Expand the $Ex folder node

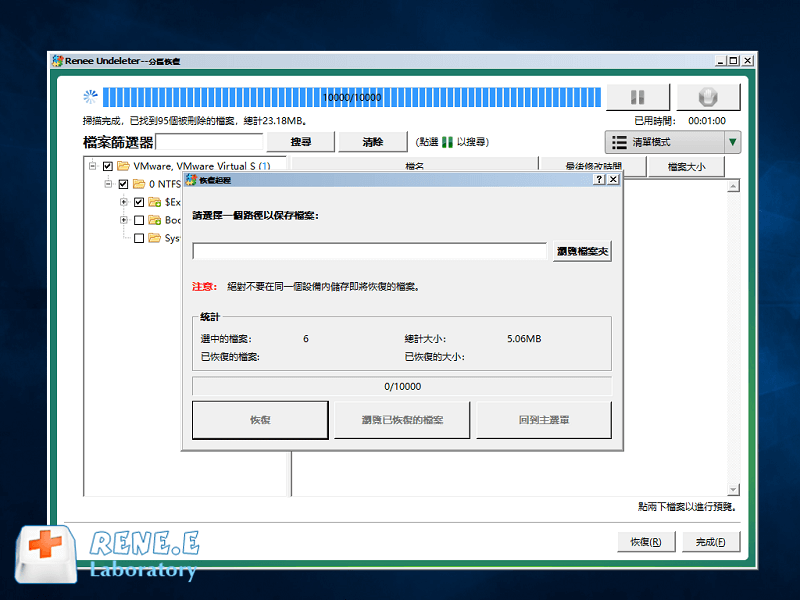click(123, 202)
